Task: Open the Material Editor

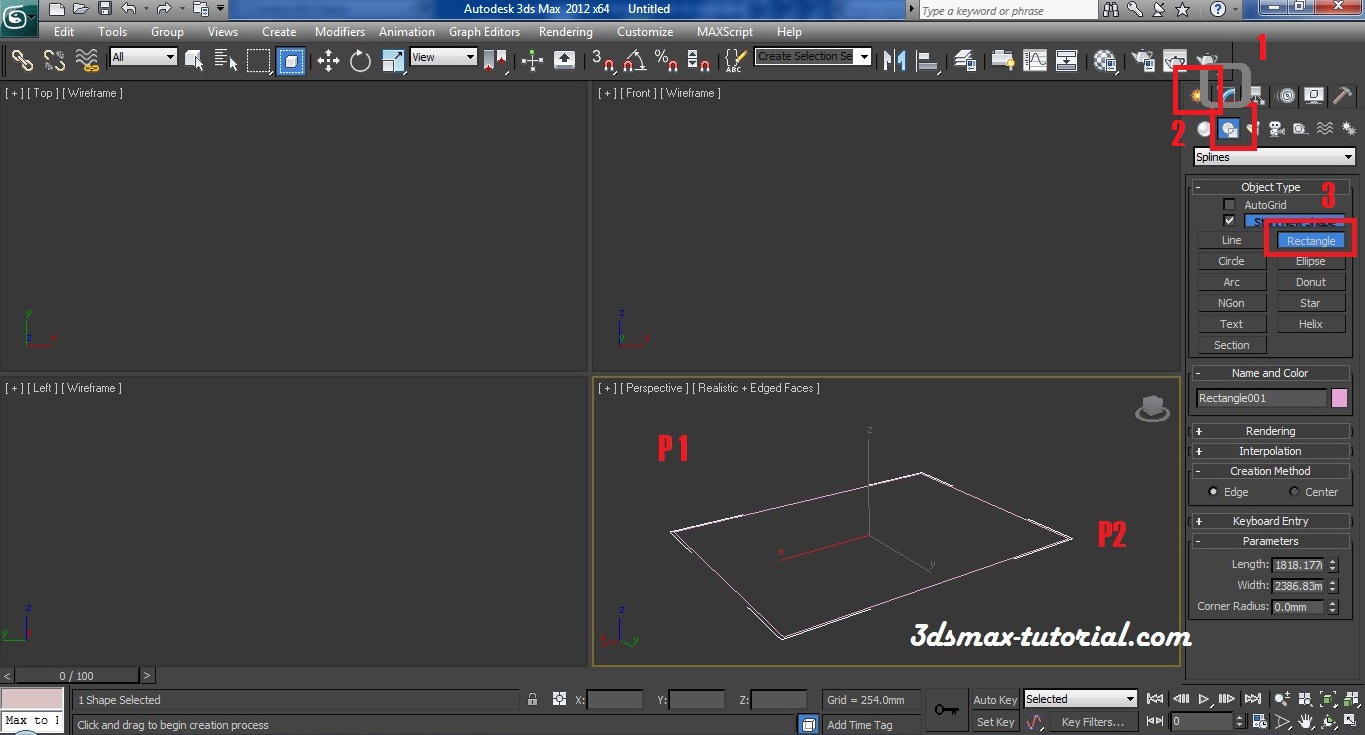Action: (1103, 58)
